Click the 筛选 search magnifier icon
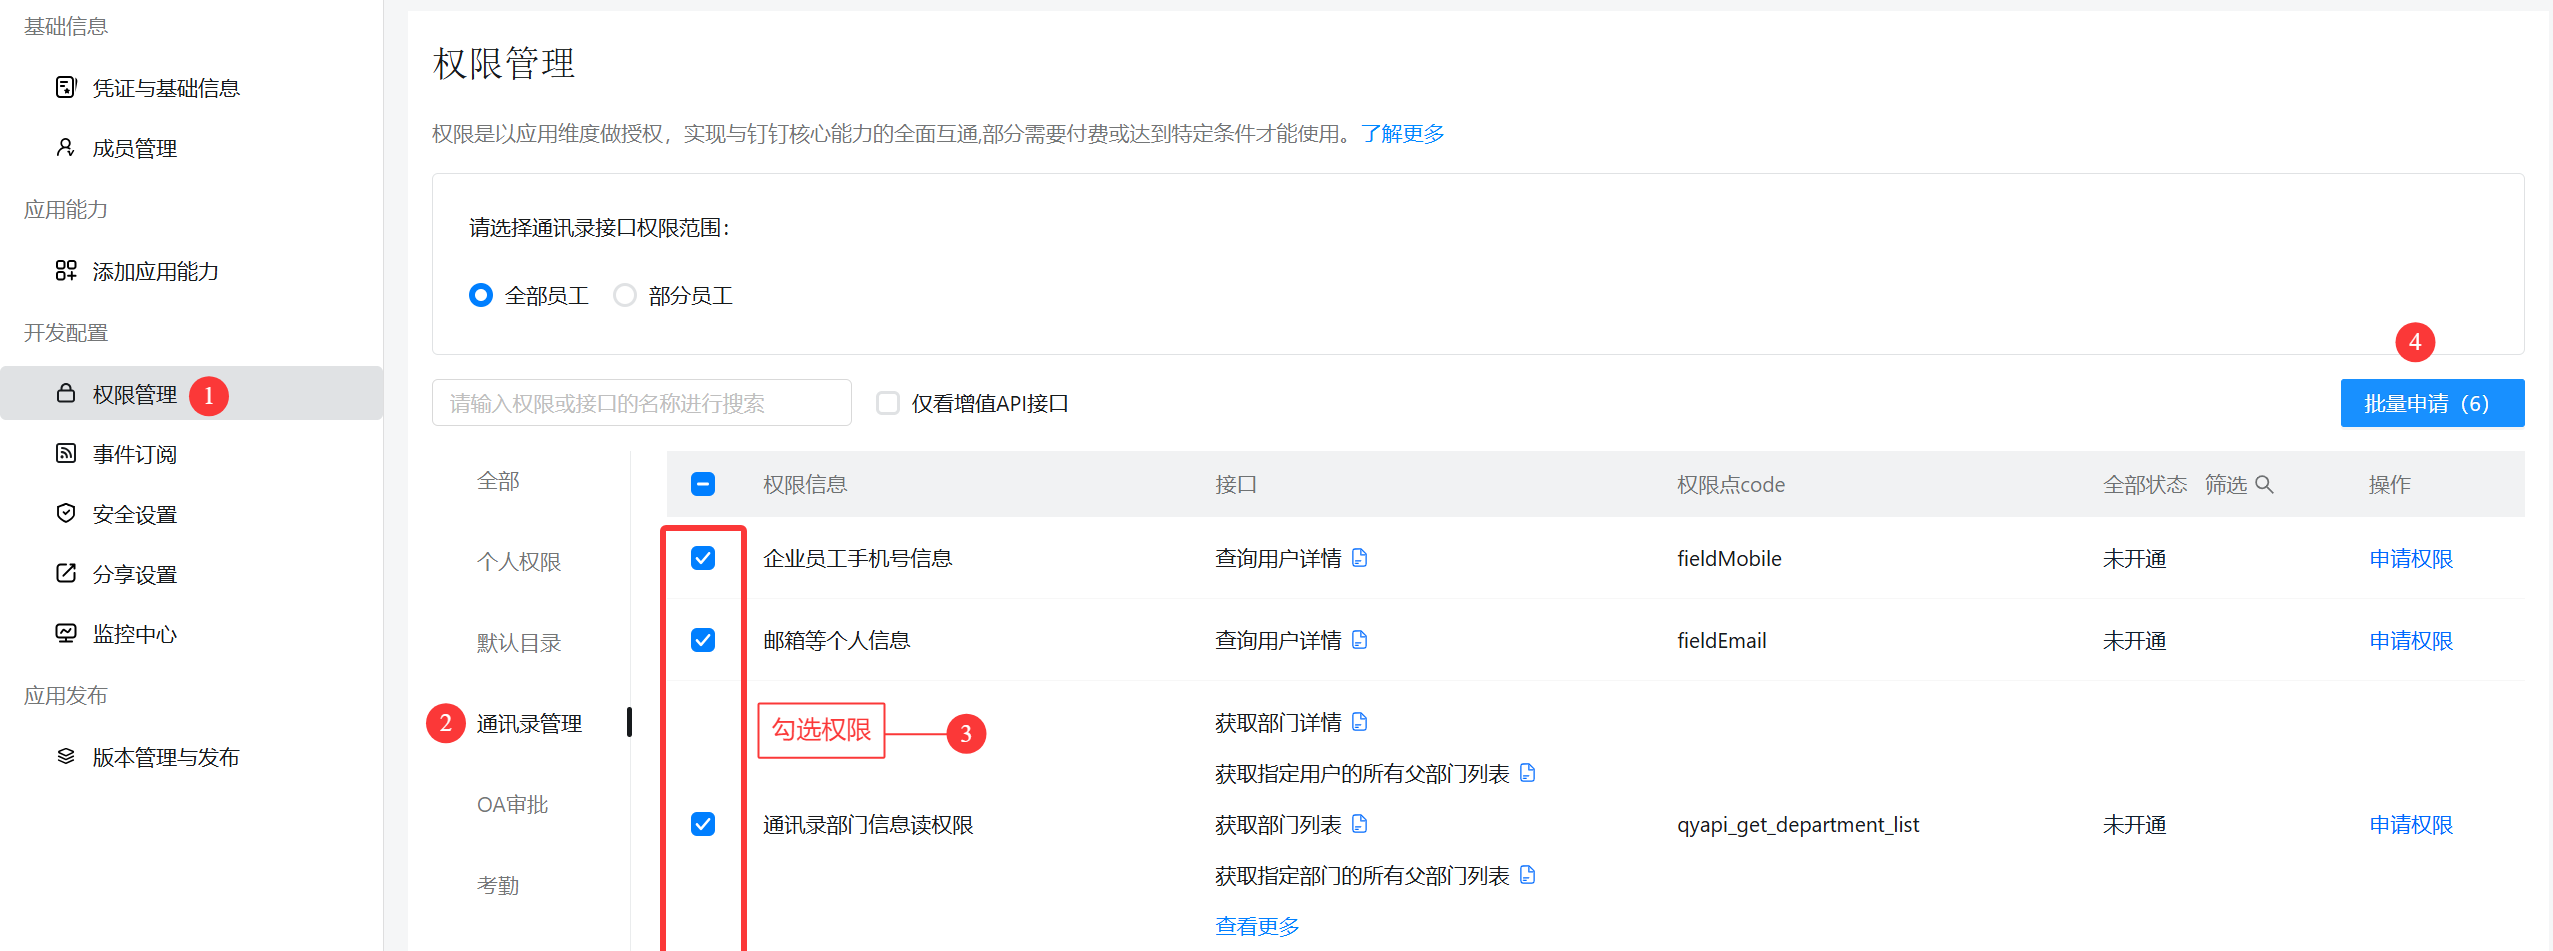Screen dimensions: 2553x951 [x=2265, y=485]
